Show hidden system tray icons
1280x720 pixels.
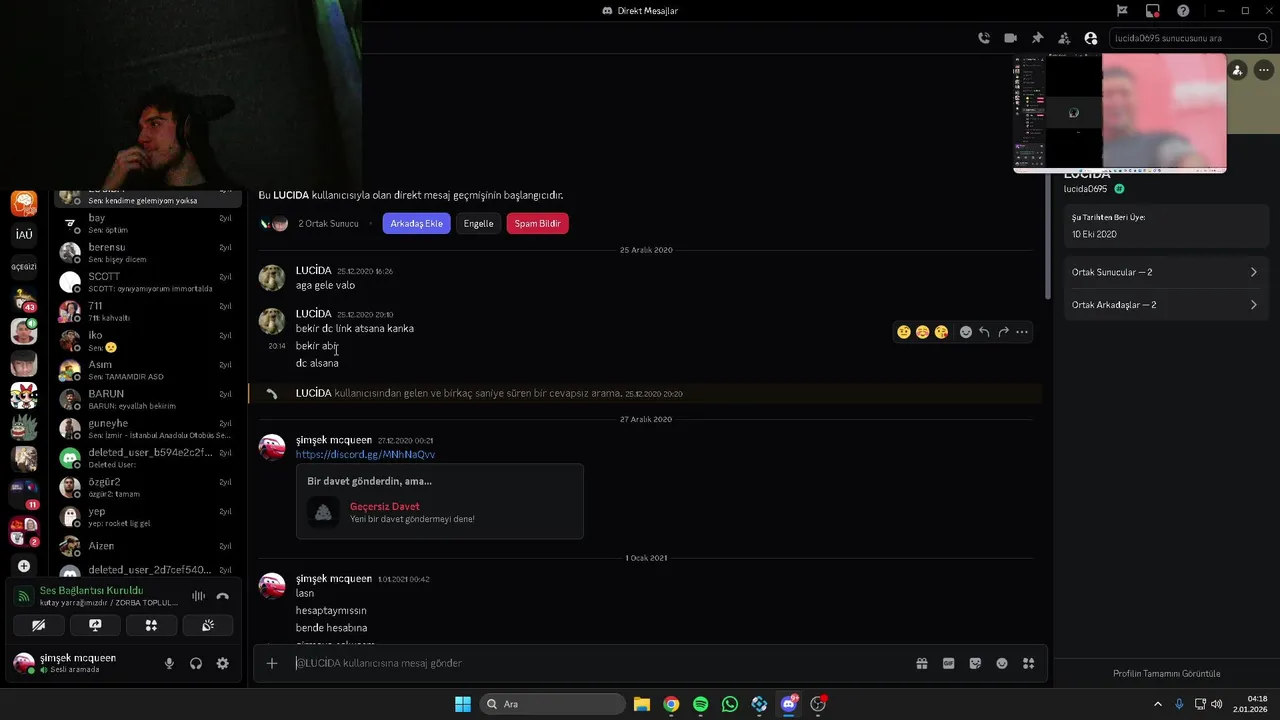[1158, 704]
